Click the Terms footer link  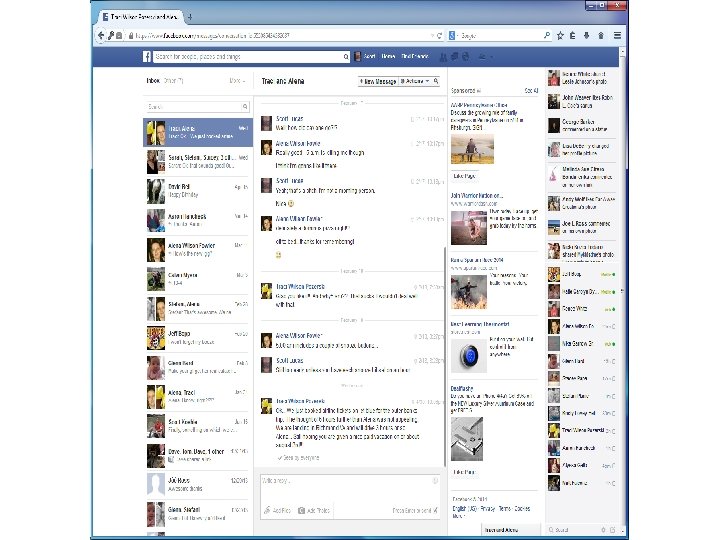(x=505, y=509)
